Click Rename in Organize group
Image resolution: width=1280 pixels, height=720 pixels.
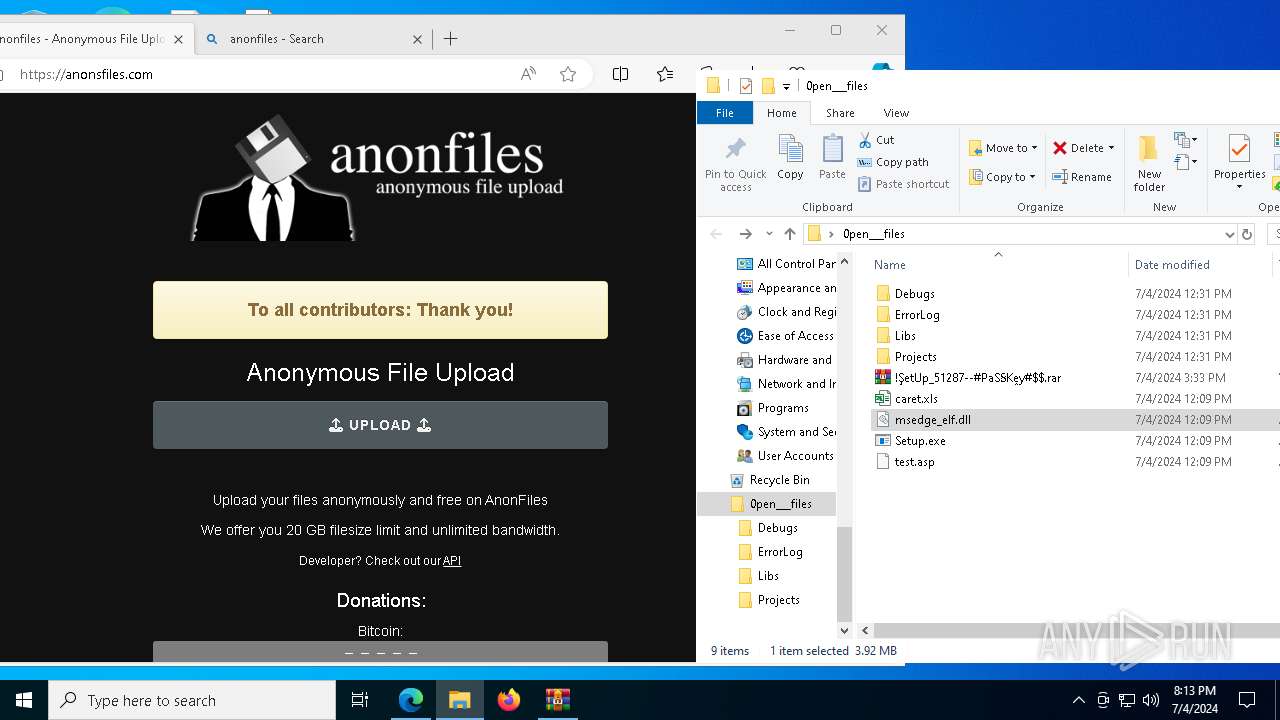[1082, 177]
